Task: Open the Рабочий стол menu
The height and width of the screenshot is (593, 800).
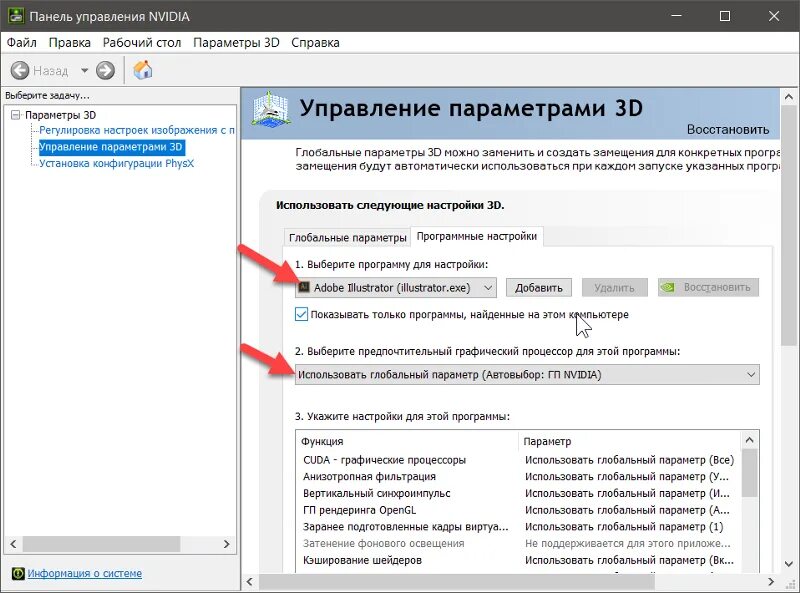Action: (142, 42)
